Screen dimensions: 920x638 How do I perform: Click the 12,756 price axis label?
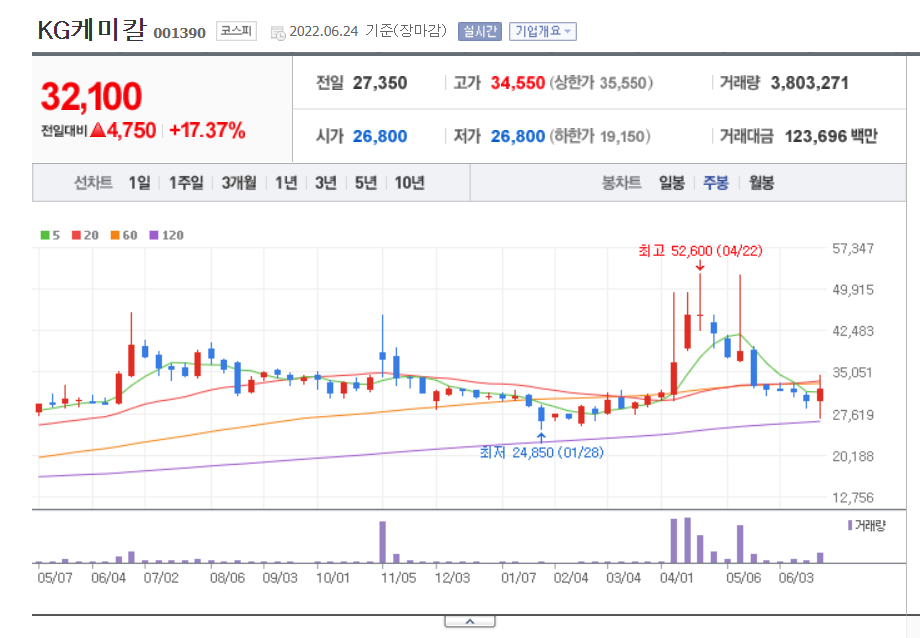(853, 498)
